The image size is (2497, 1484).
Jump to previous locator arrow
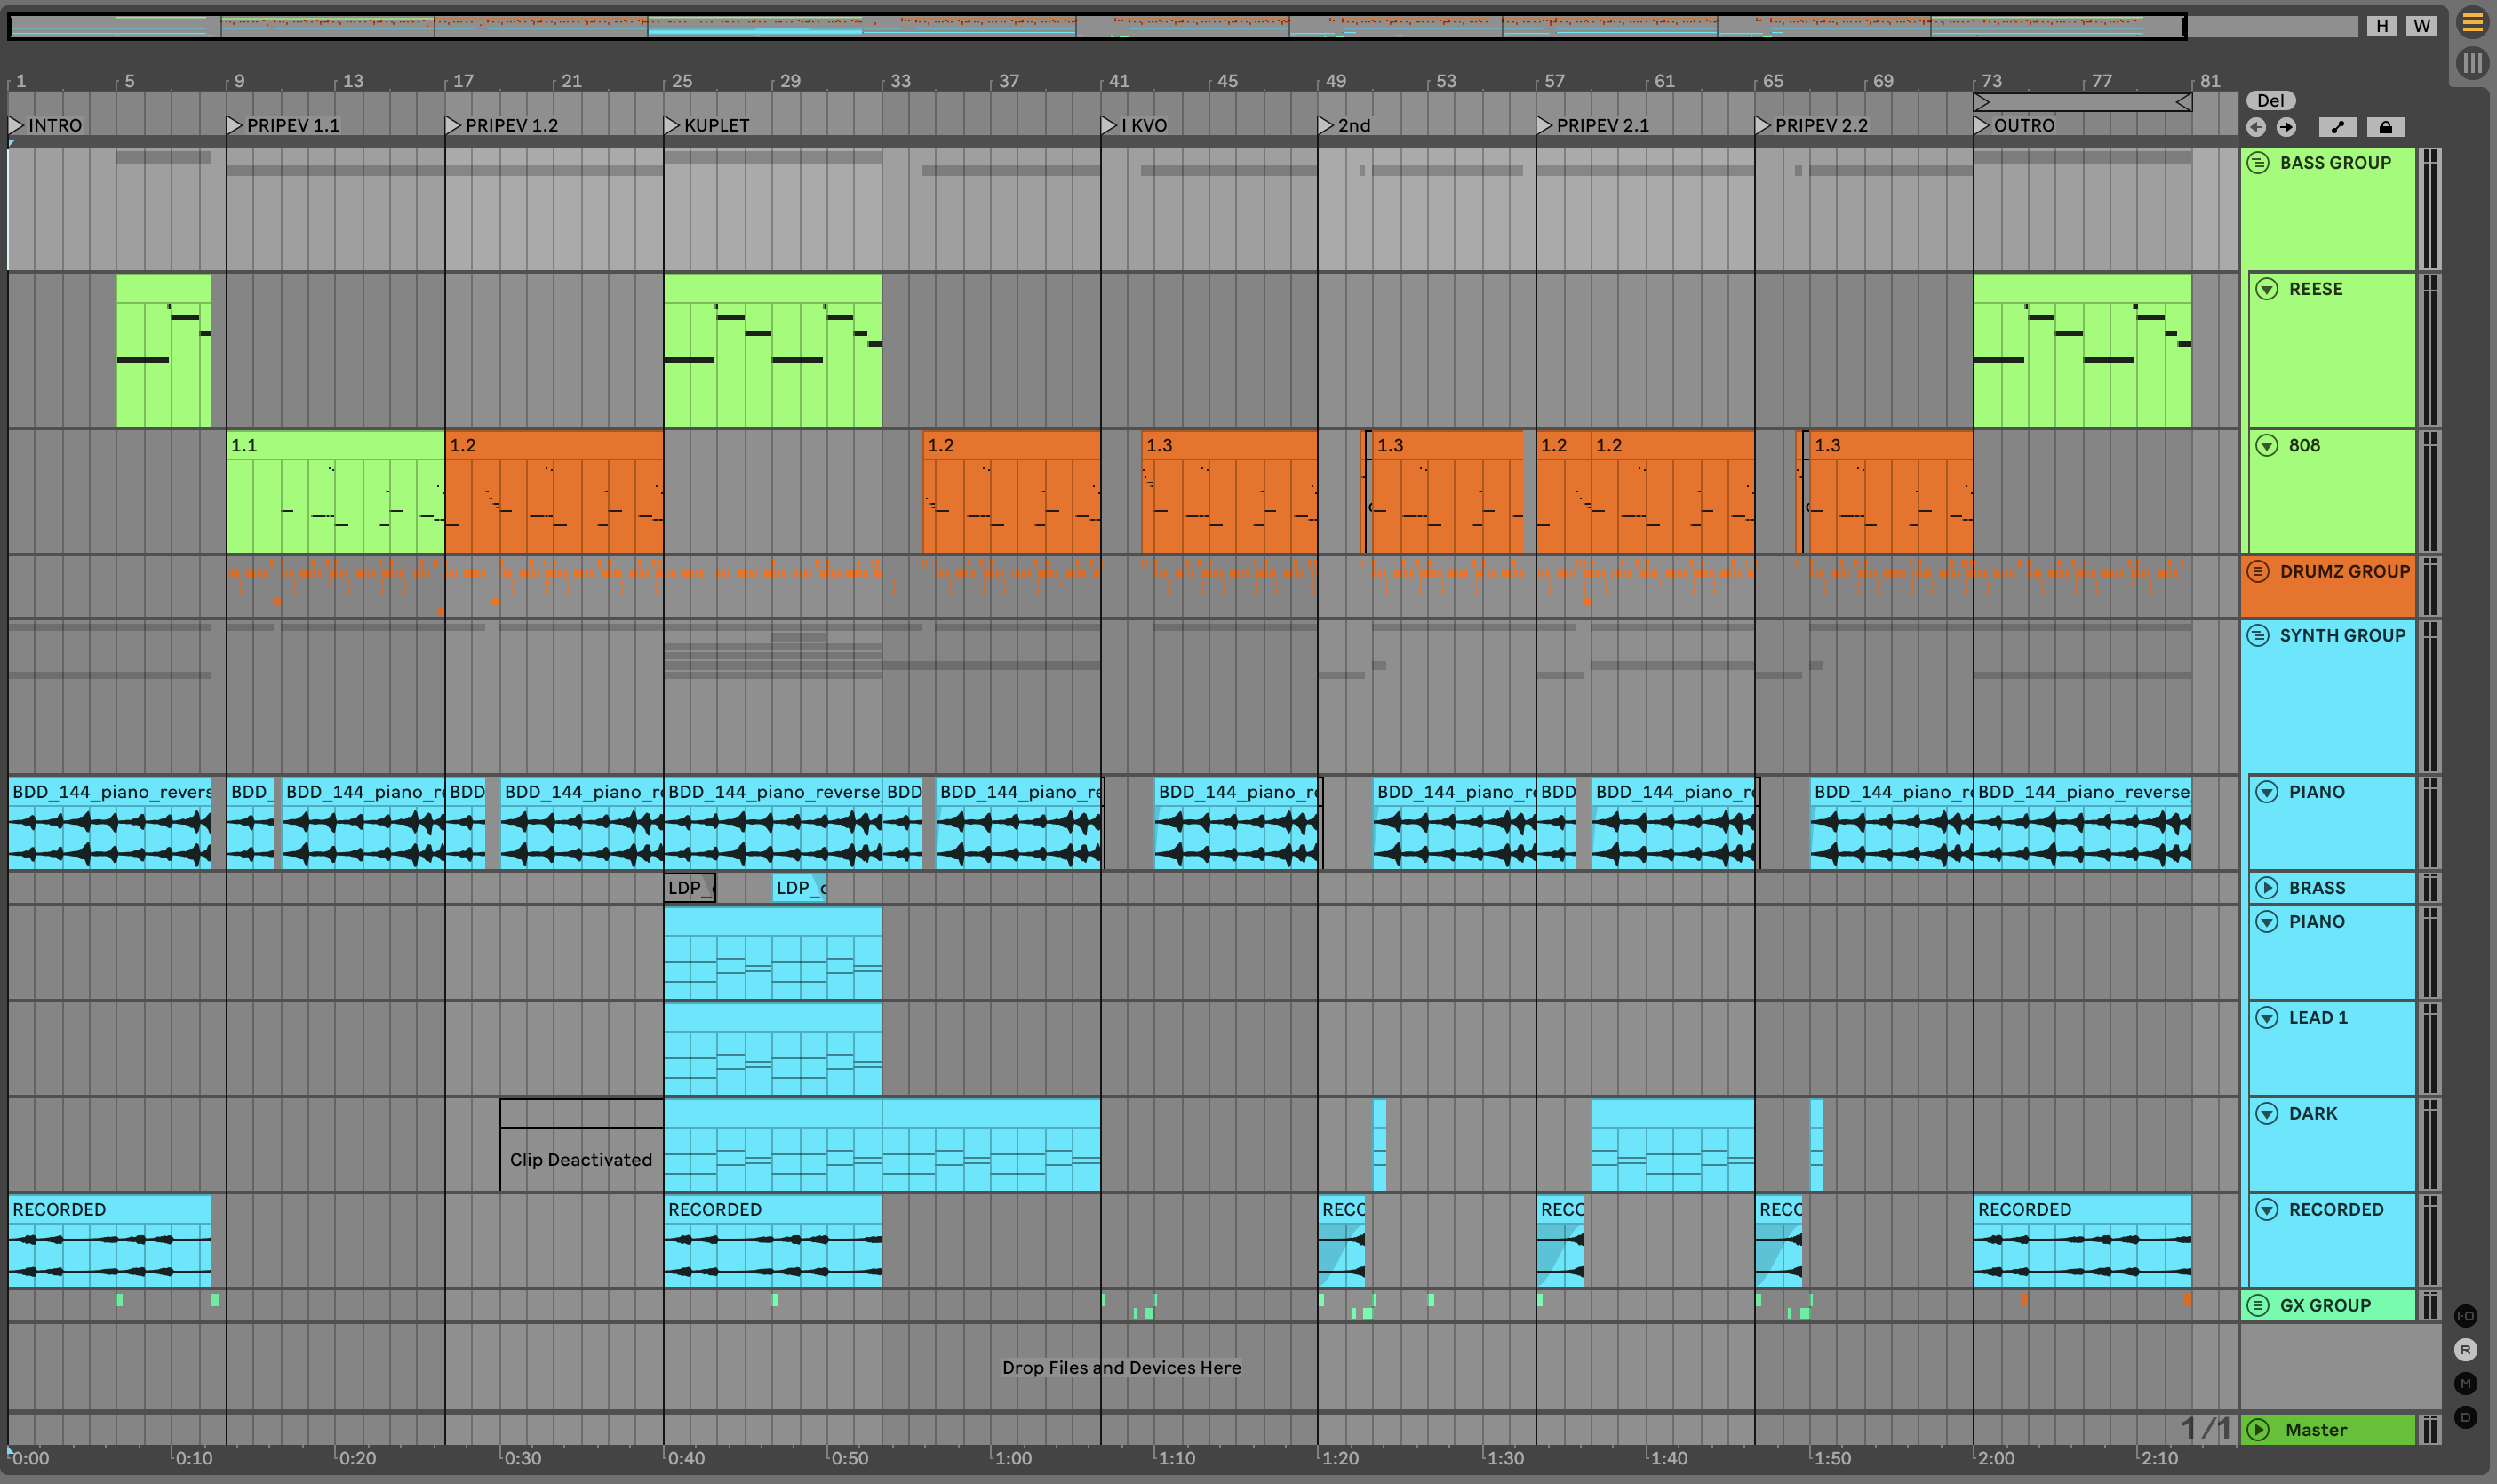pos(2256,127)
